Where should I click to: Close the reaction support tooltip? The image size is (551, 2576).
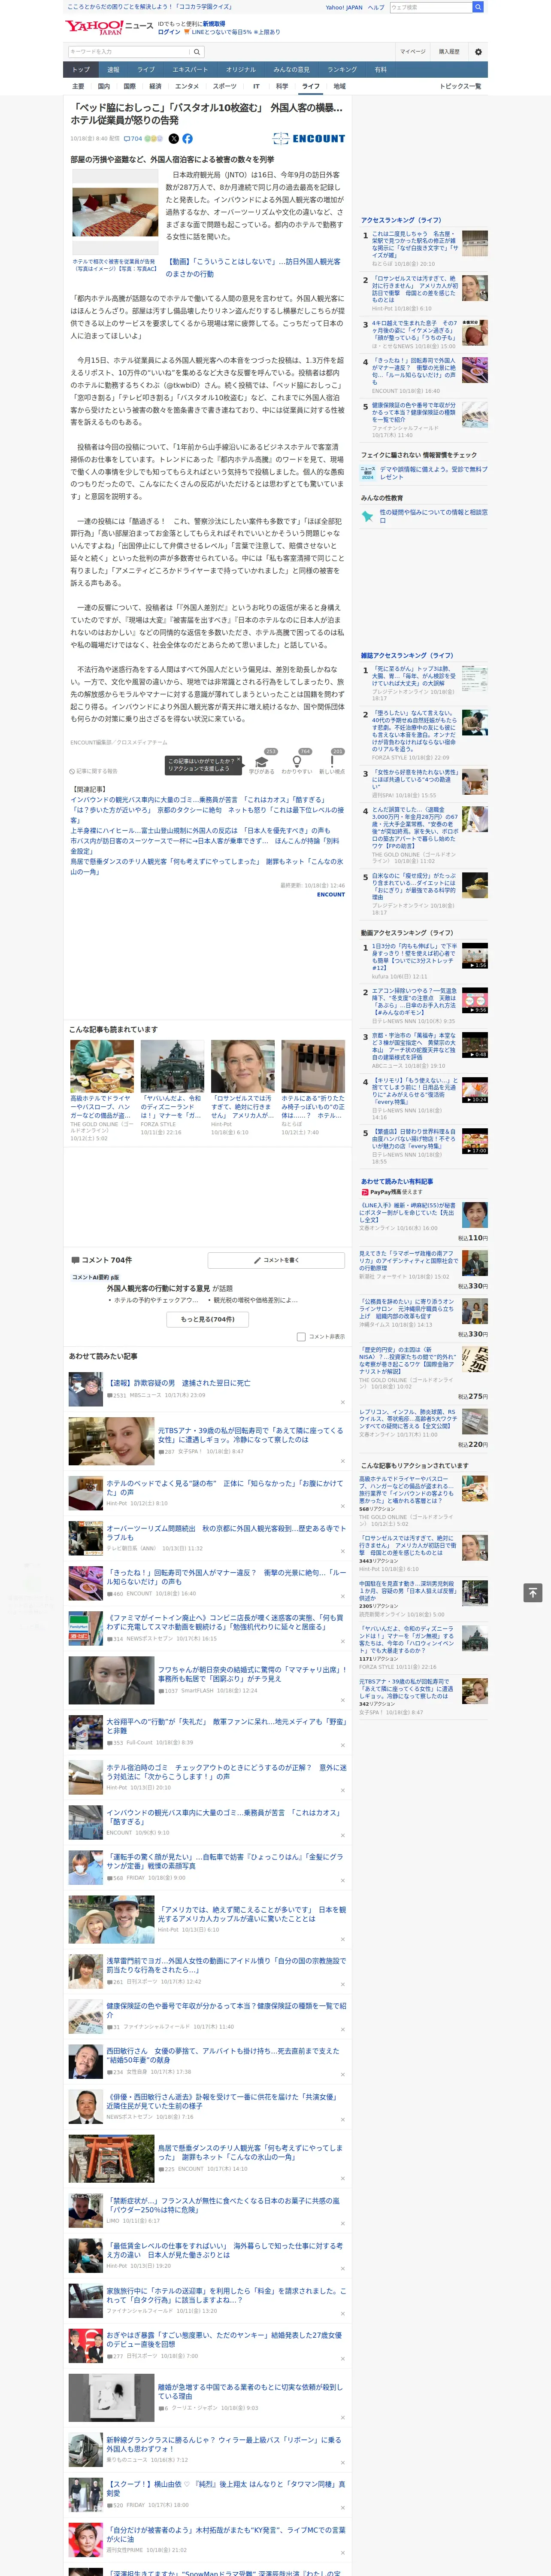(238, 759)
